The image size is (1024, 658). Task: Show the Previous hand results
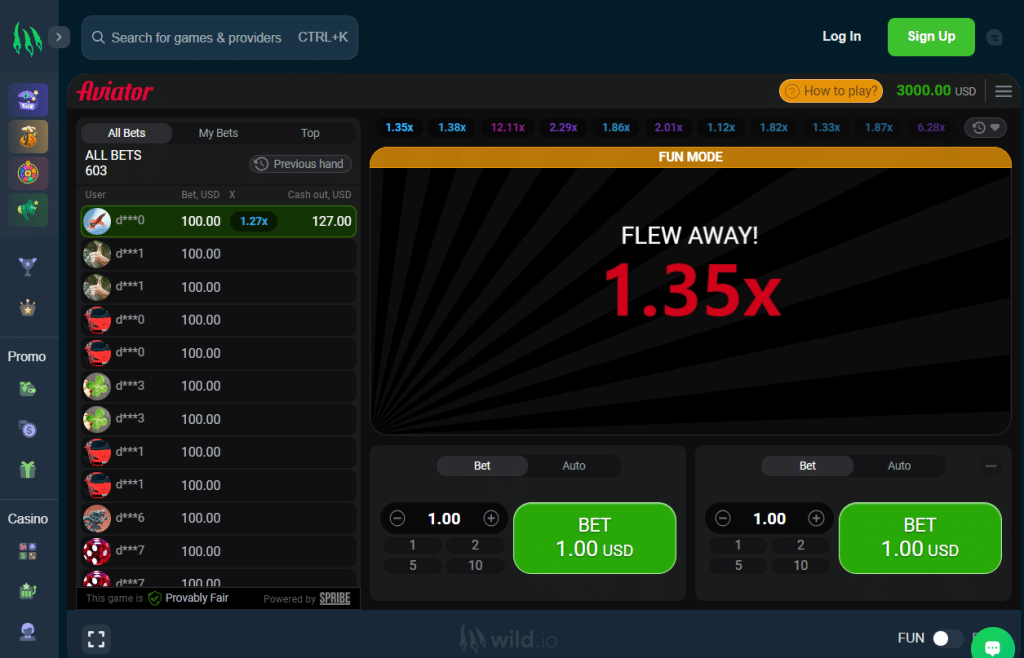point(300,164)
